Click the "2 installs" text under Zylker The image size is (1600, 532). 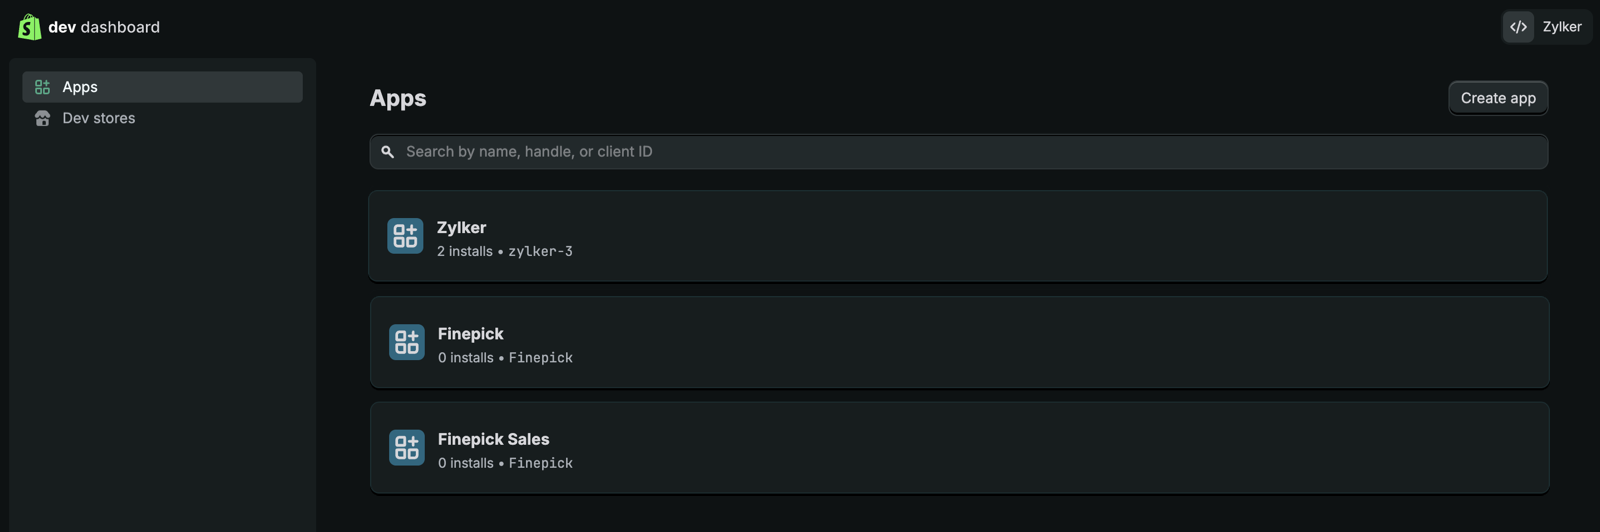464,252
